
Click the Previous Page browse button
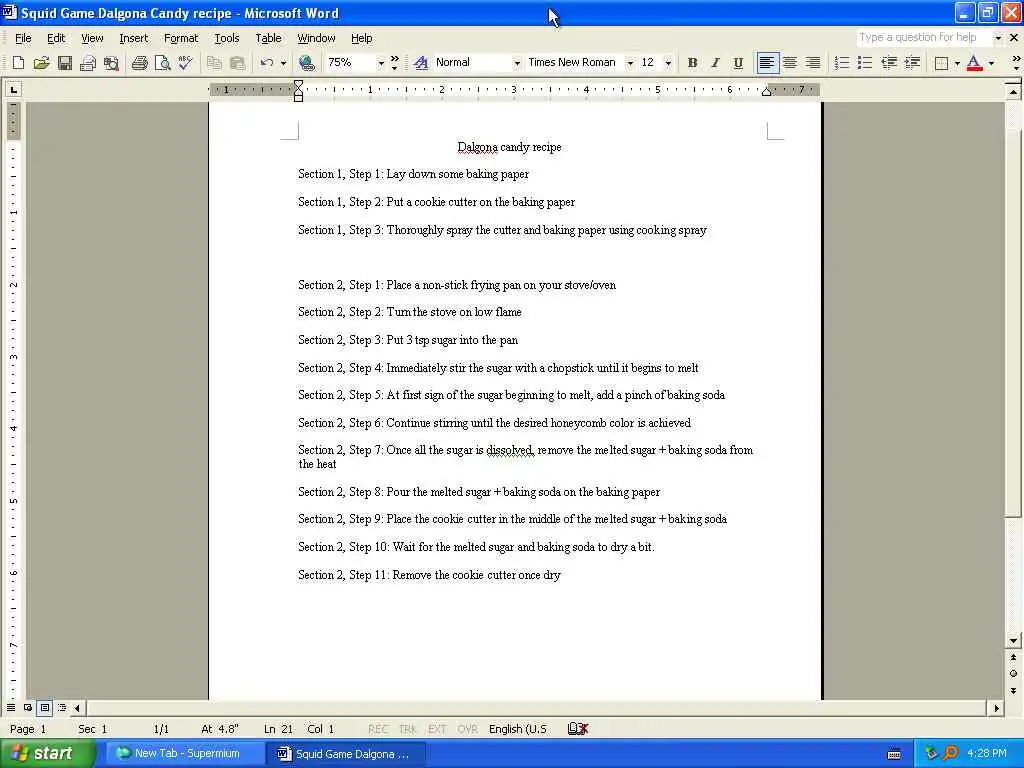tap(1013, 658)
